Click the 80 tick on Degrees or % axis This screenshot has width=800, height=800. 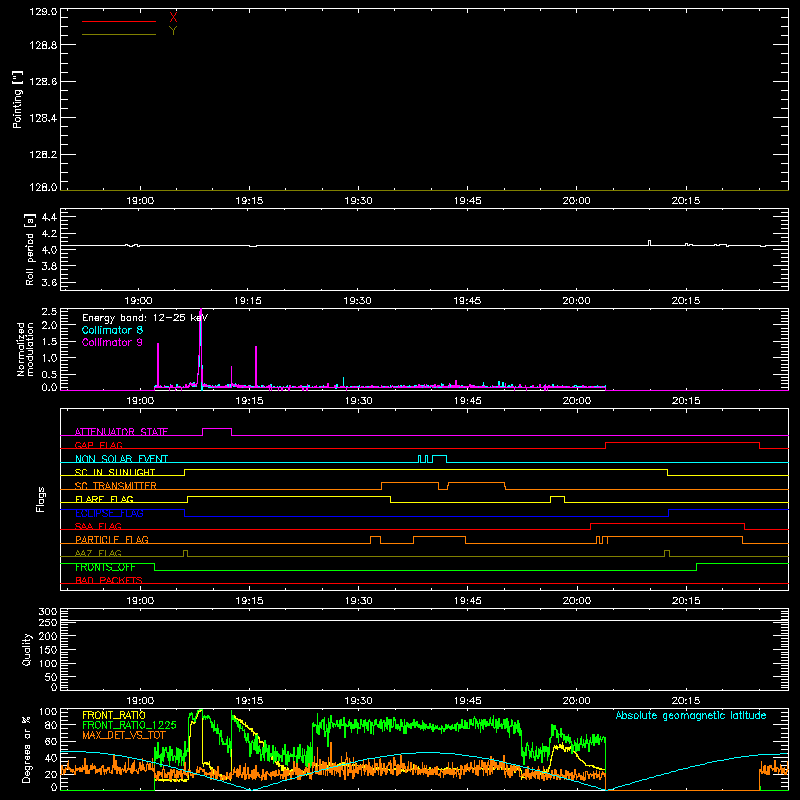51,725
